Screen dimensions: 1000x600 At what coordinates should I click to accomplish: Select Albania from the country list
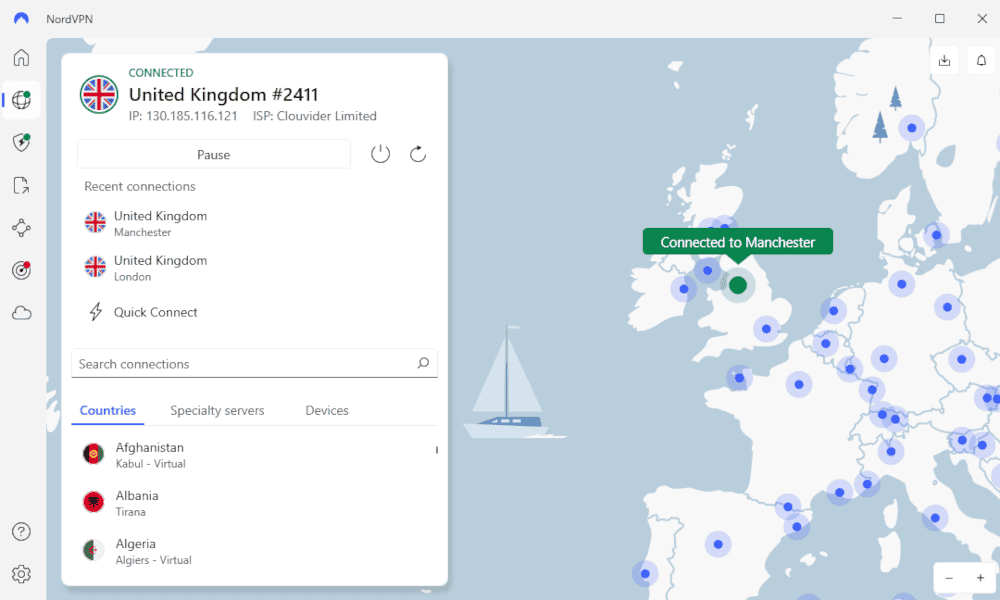coord(137,503)
